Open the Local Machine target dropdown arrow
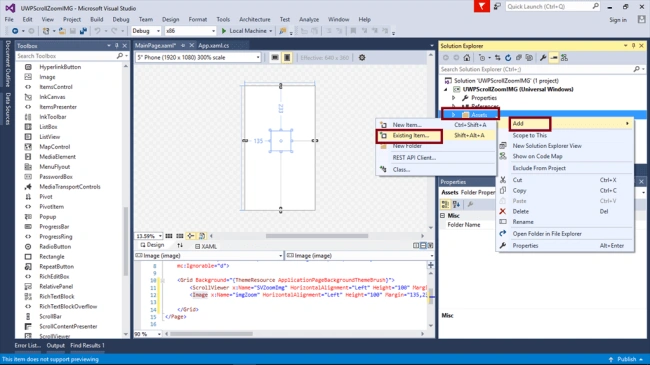The width and height of the screenshot is (650, 365). pyautogui.click(x=271, y=31)
